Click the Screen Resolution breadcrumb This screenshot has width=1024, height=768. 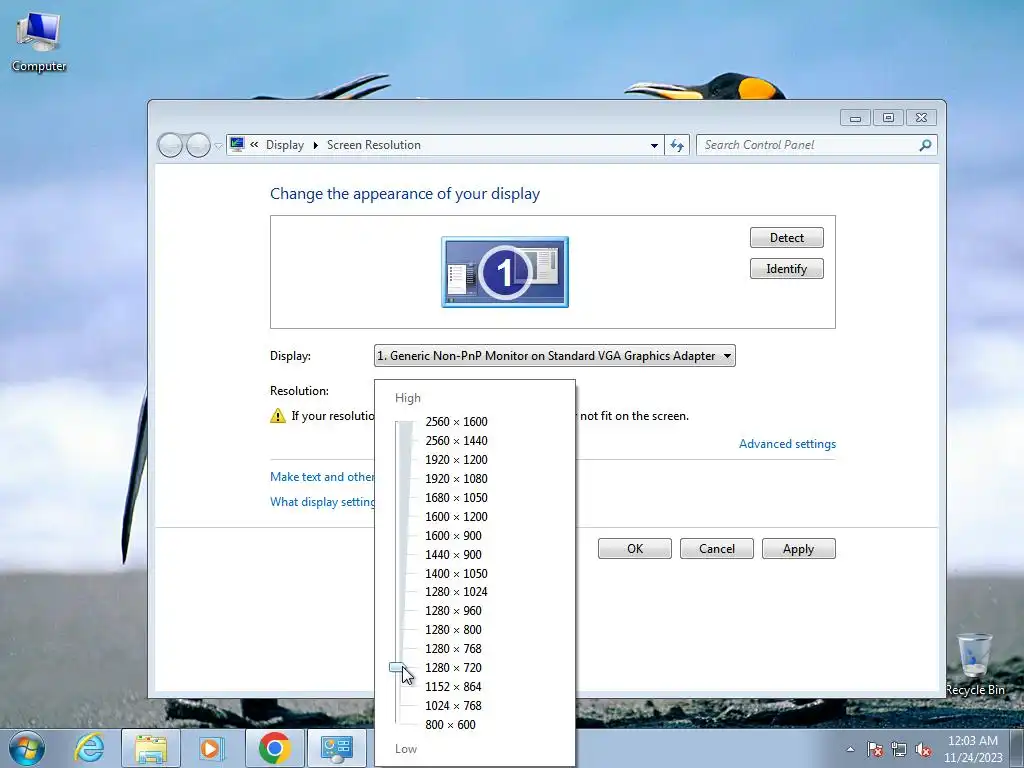click(x=374, y=145)
